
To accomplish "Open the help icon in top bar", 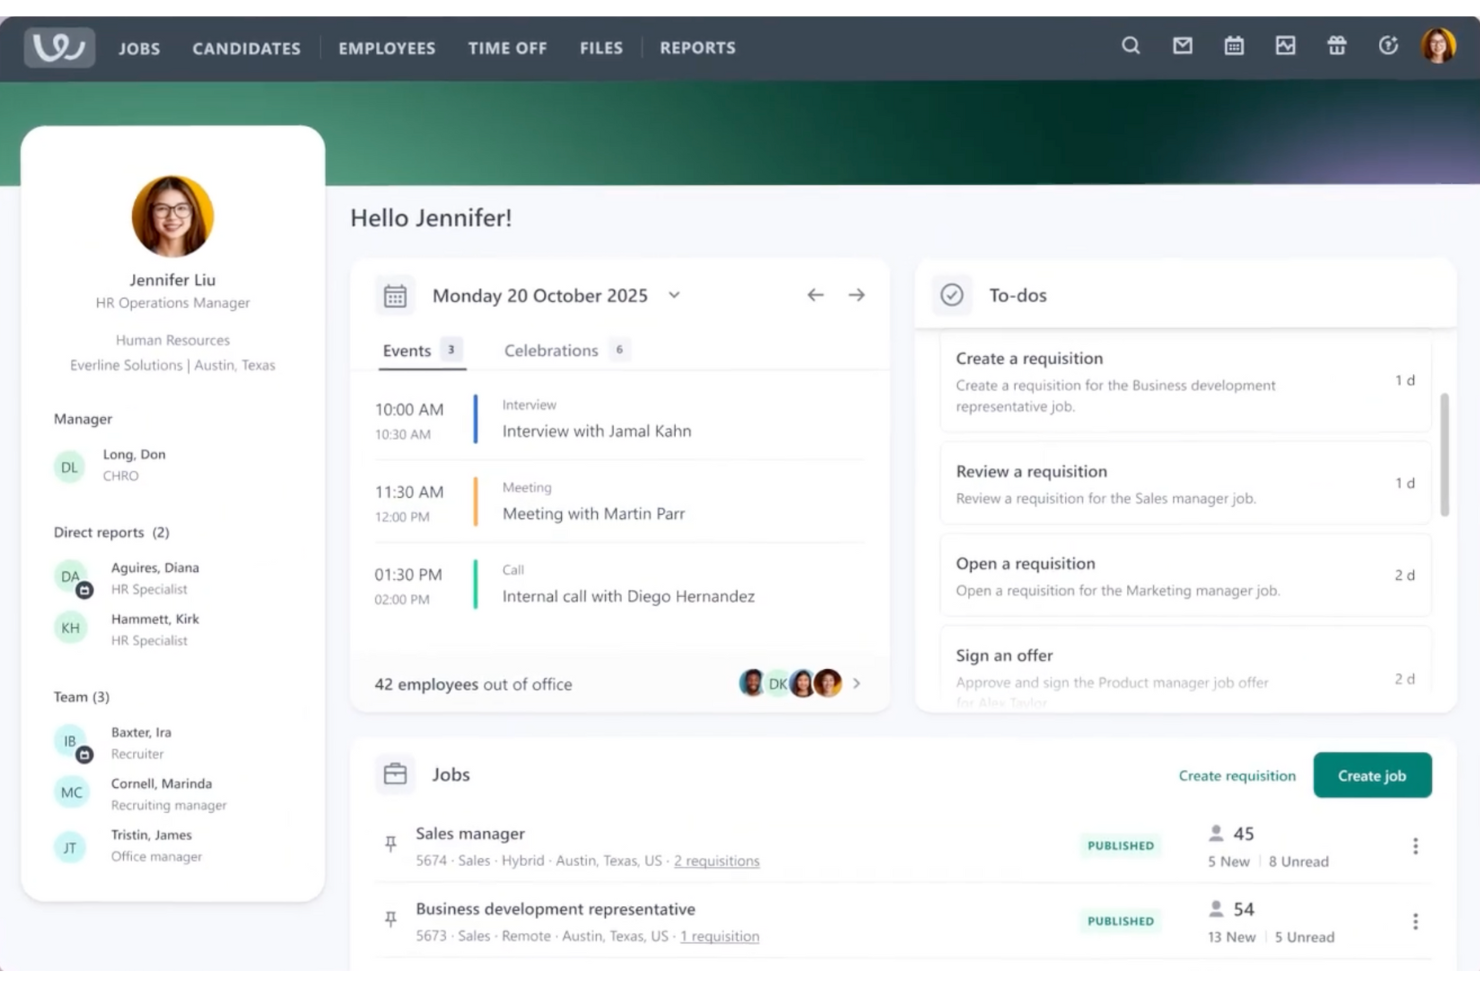I will click(1388, 45).
